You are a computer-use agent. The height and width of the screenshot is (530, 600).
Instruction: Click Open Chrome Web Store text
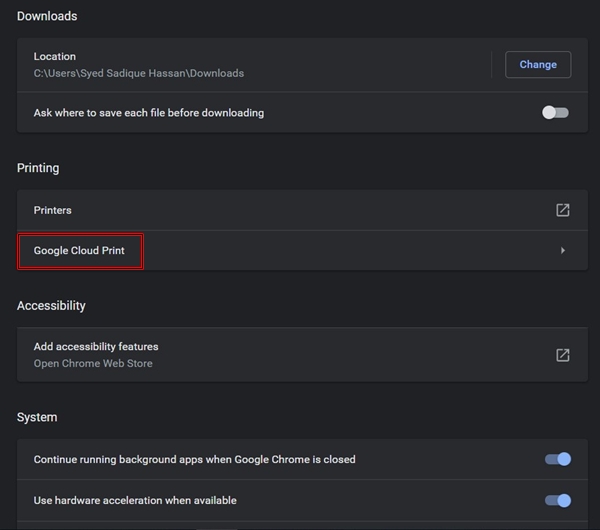[x=93, y=363]
